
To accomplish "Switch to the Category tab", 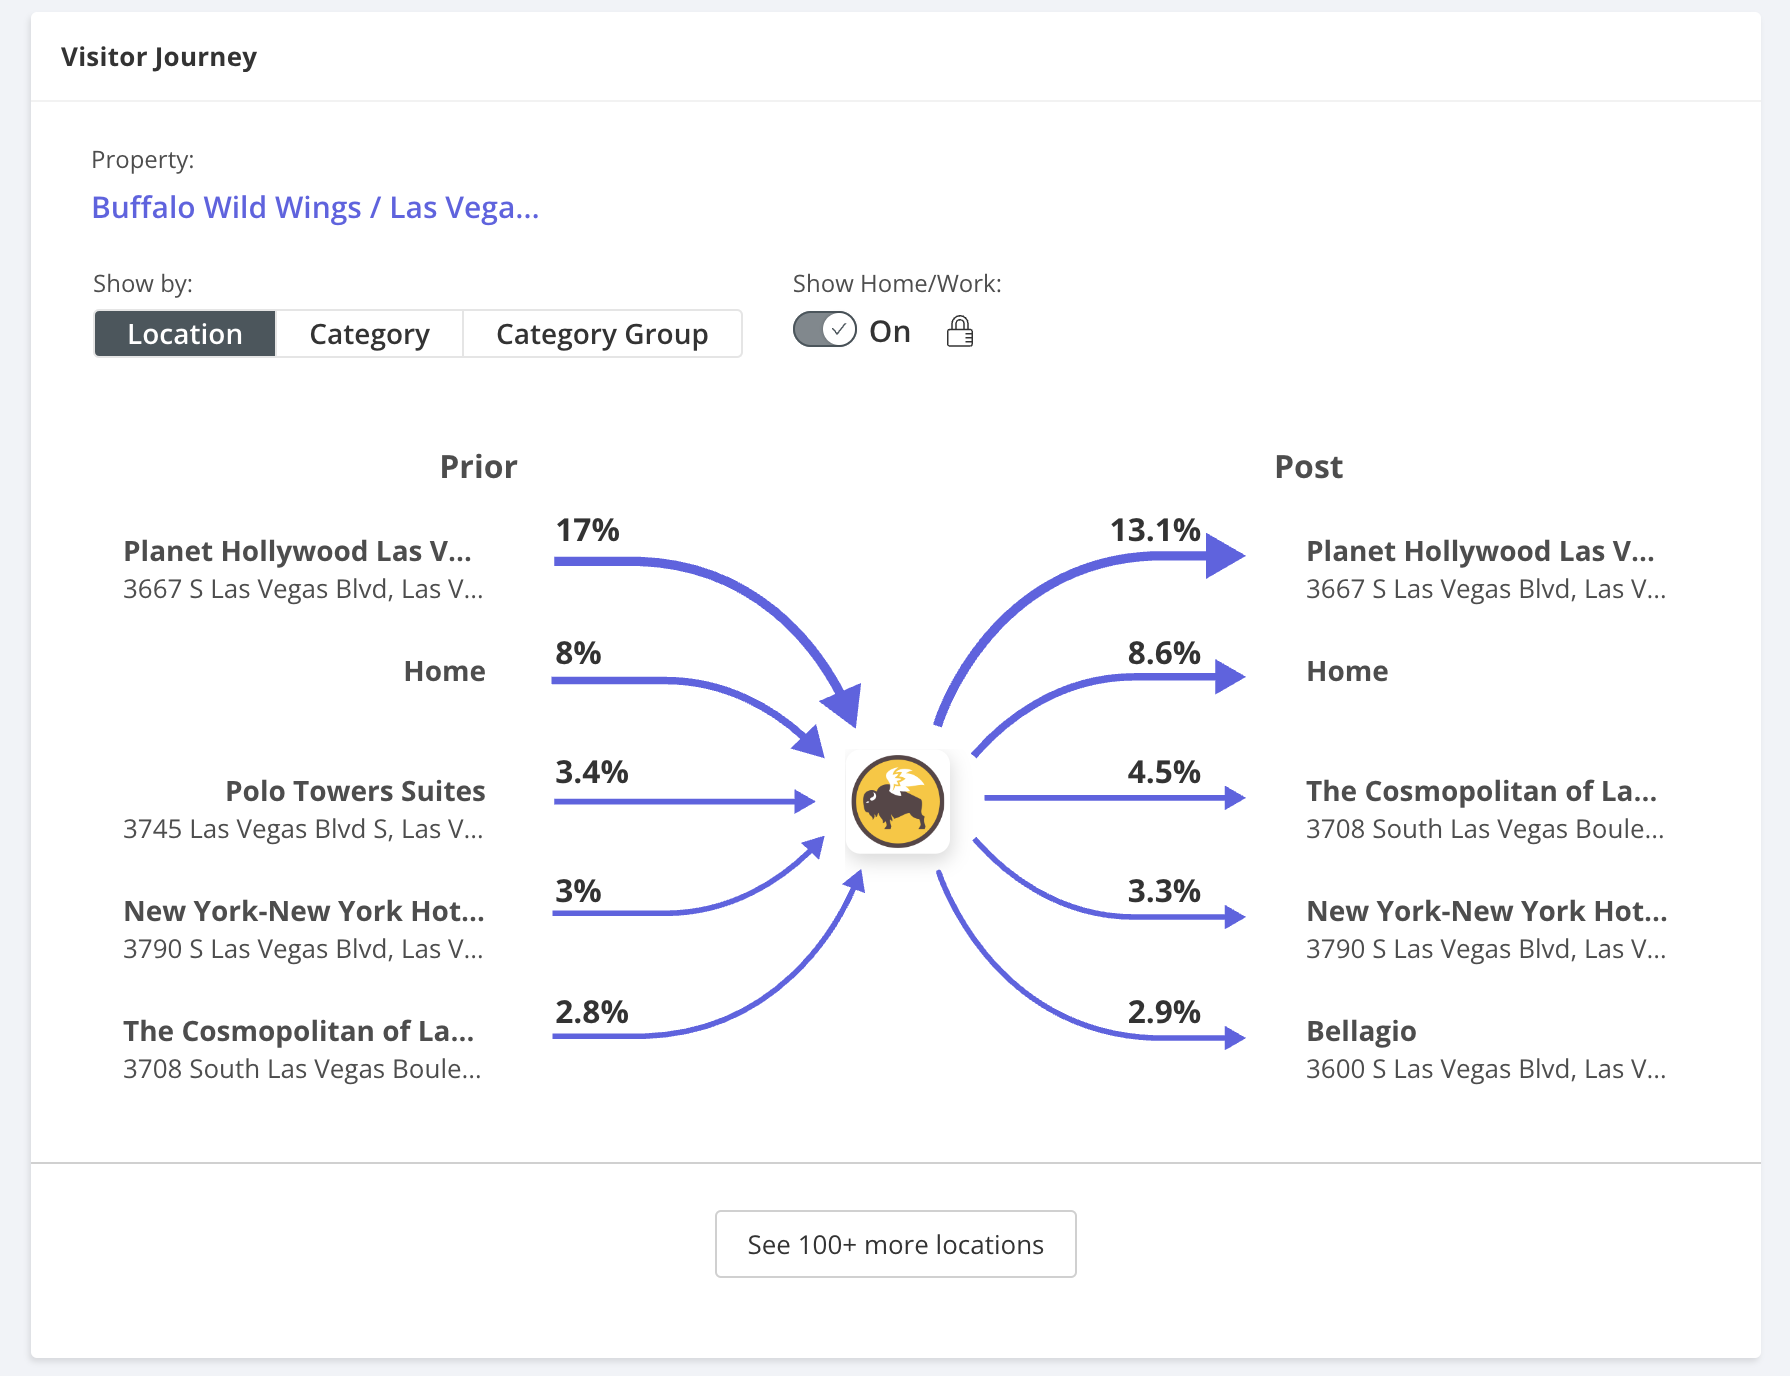I will pyautogui.click(x=369, y=334).
